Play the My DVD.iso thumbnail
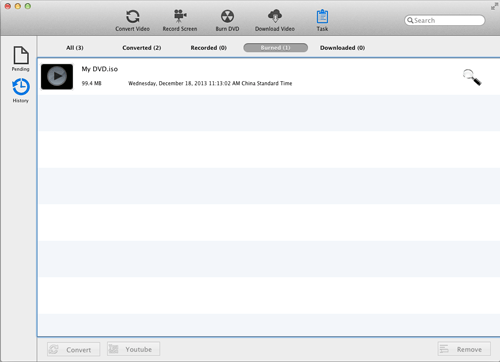500x362 pixels. coord(57,77)
